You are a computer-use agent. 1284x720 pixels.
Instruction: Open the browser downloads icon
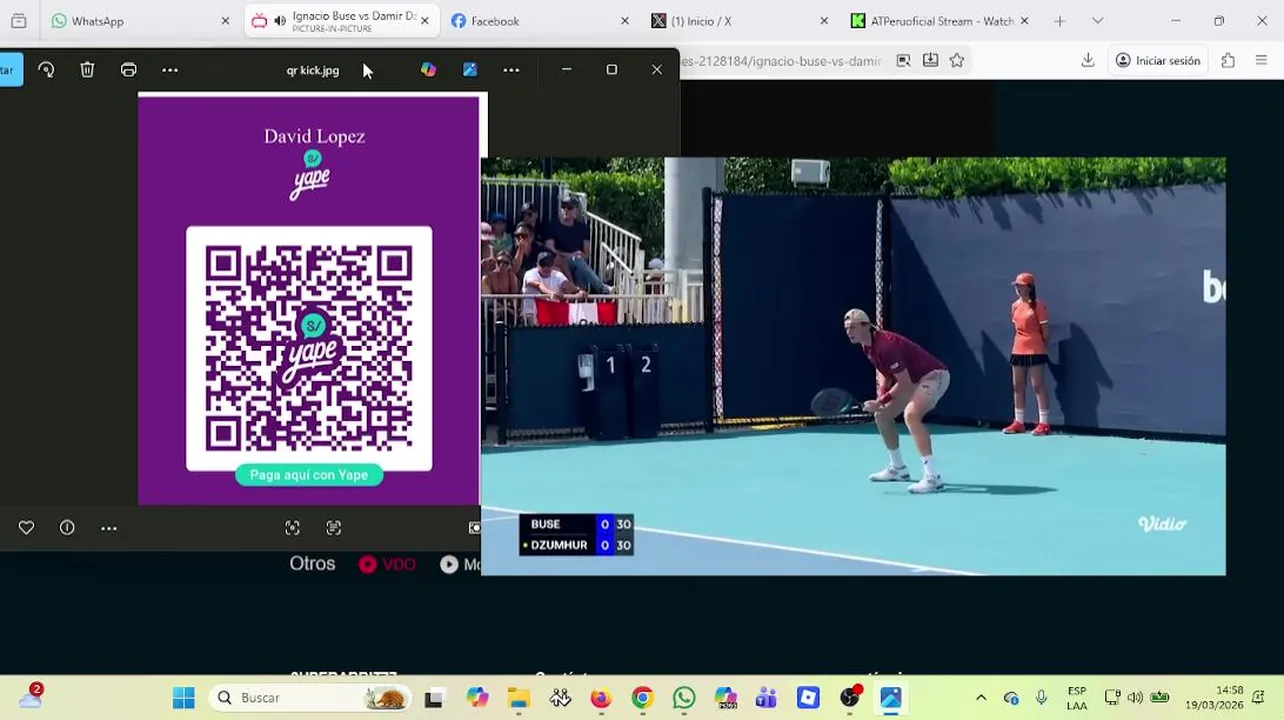click(1088, 61)
